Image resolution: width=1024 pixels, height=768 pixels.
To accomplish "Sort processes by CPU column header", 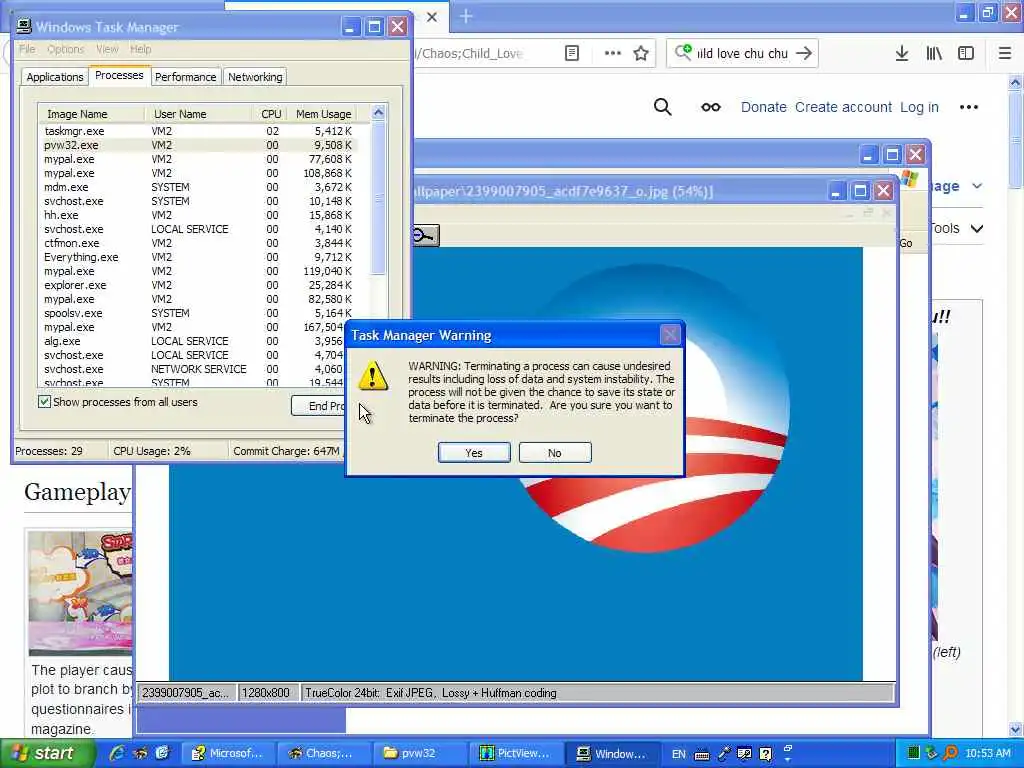I will pyautogui.click(x=270, y=114).
